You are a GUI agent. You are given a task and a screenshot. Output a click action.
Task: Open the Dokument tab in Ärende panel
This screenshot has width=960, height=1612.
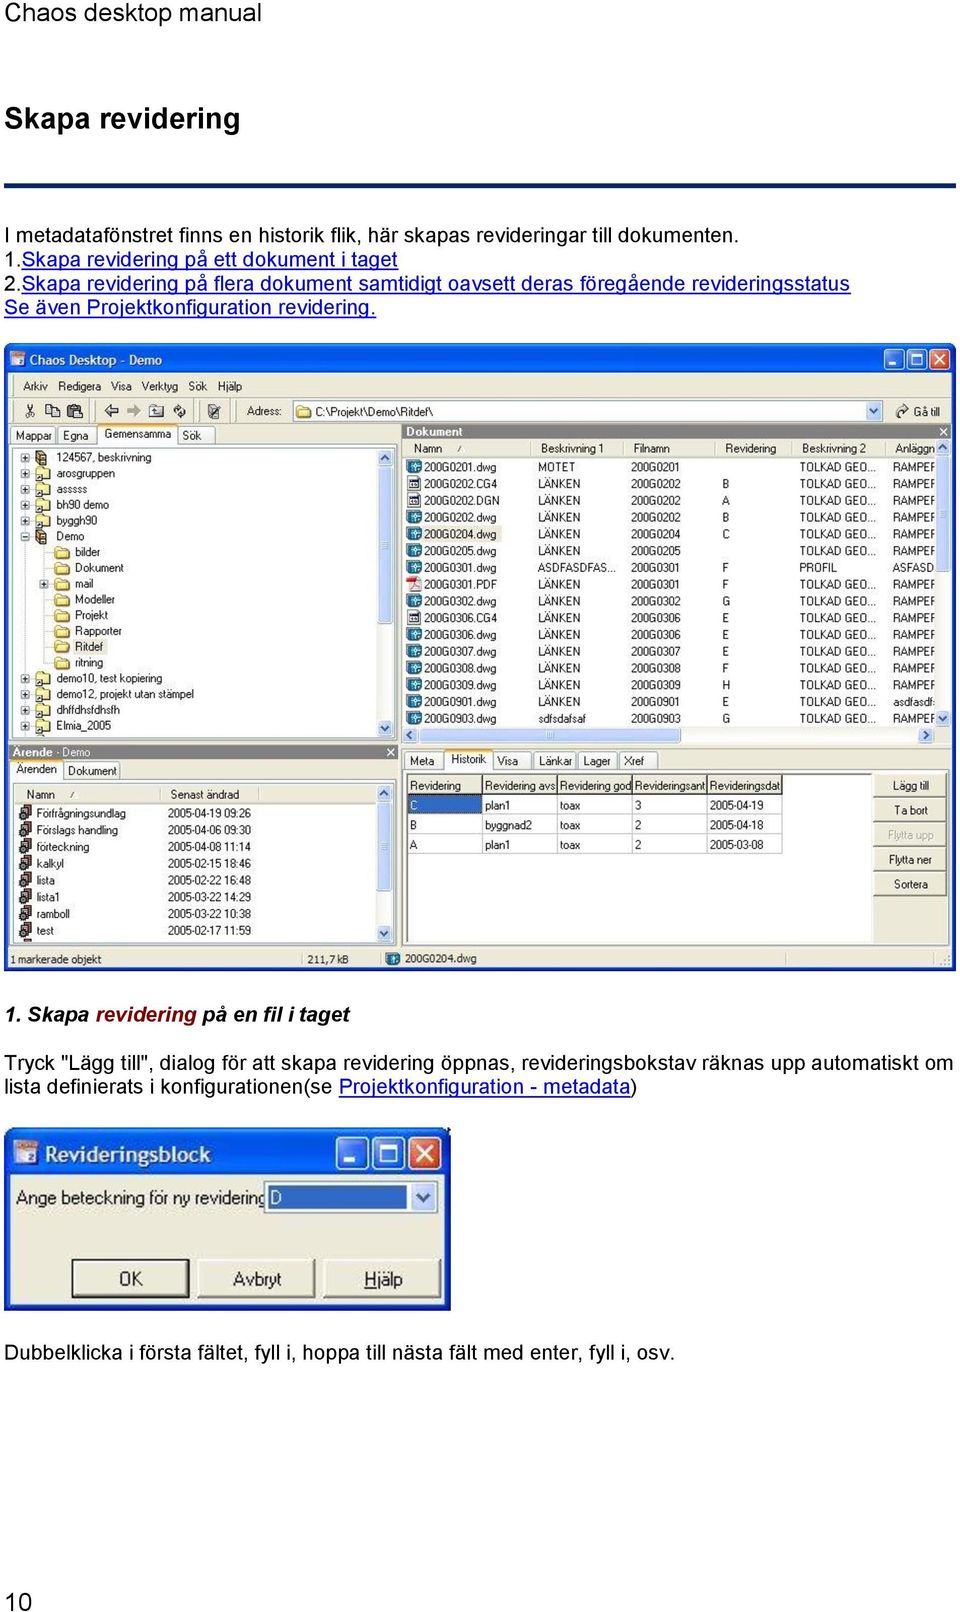pyautogui.click(x=92, y=771)
